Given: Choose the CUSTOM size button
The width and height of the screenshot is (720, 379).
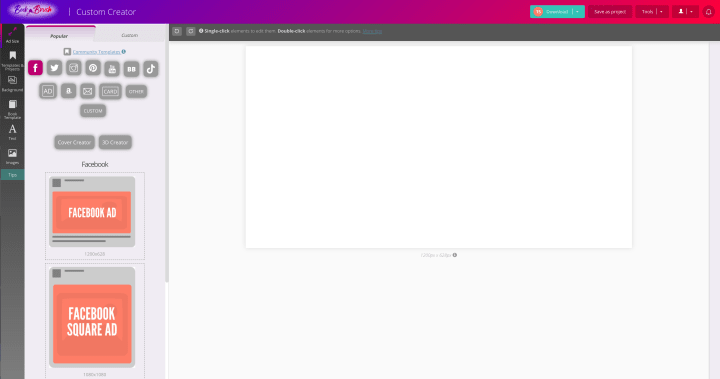Looking at the screenshot, I should coord(93,111).
